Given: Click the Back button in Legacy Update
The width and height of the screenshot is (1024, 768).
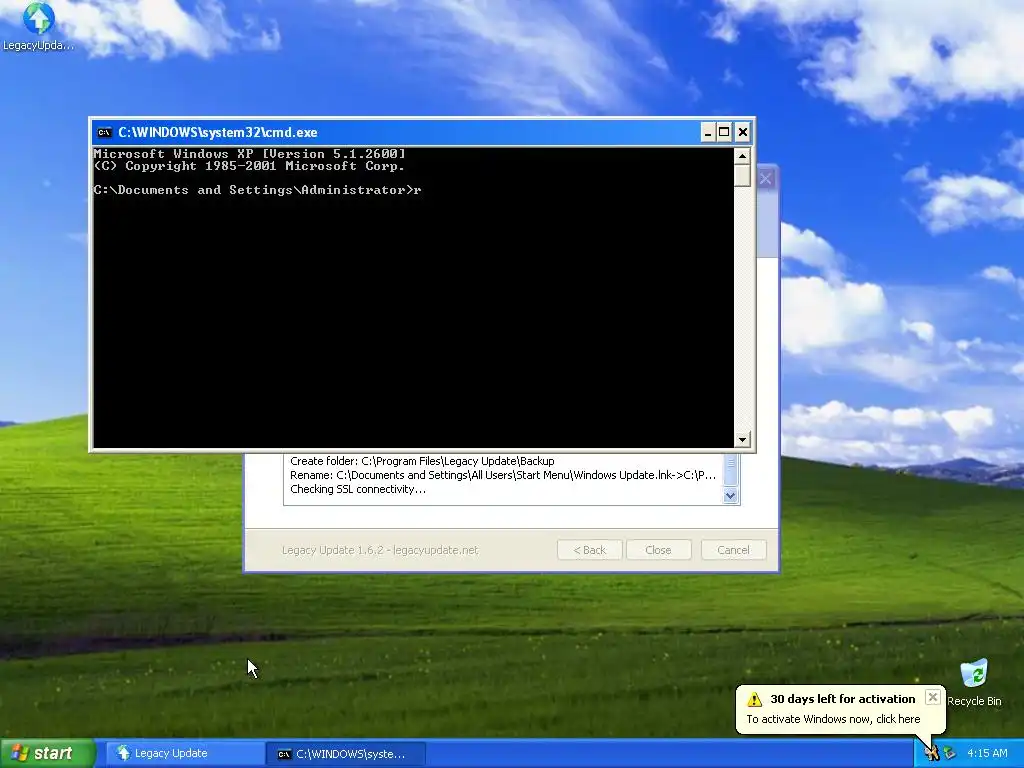Looking at the screenshot, I should [590, 550].
